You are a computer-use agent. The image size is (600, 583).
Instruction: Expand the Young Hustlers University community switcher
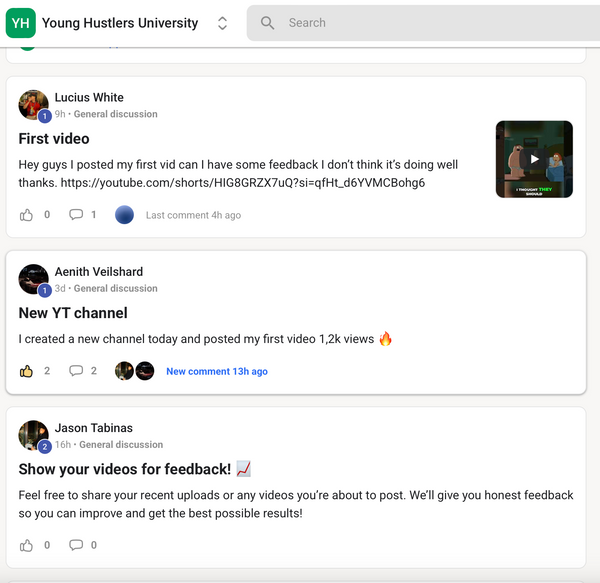(x=222, y=23)
